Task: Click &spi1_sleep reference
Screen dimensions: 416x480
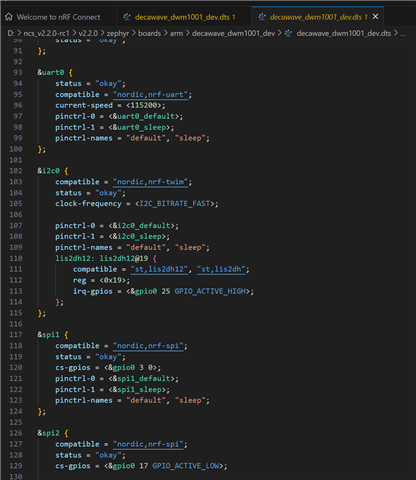Action: (x=137, y=390)
